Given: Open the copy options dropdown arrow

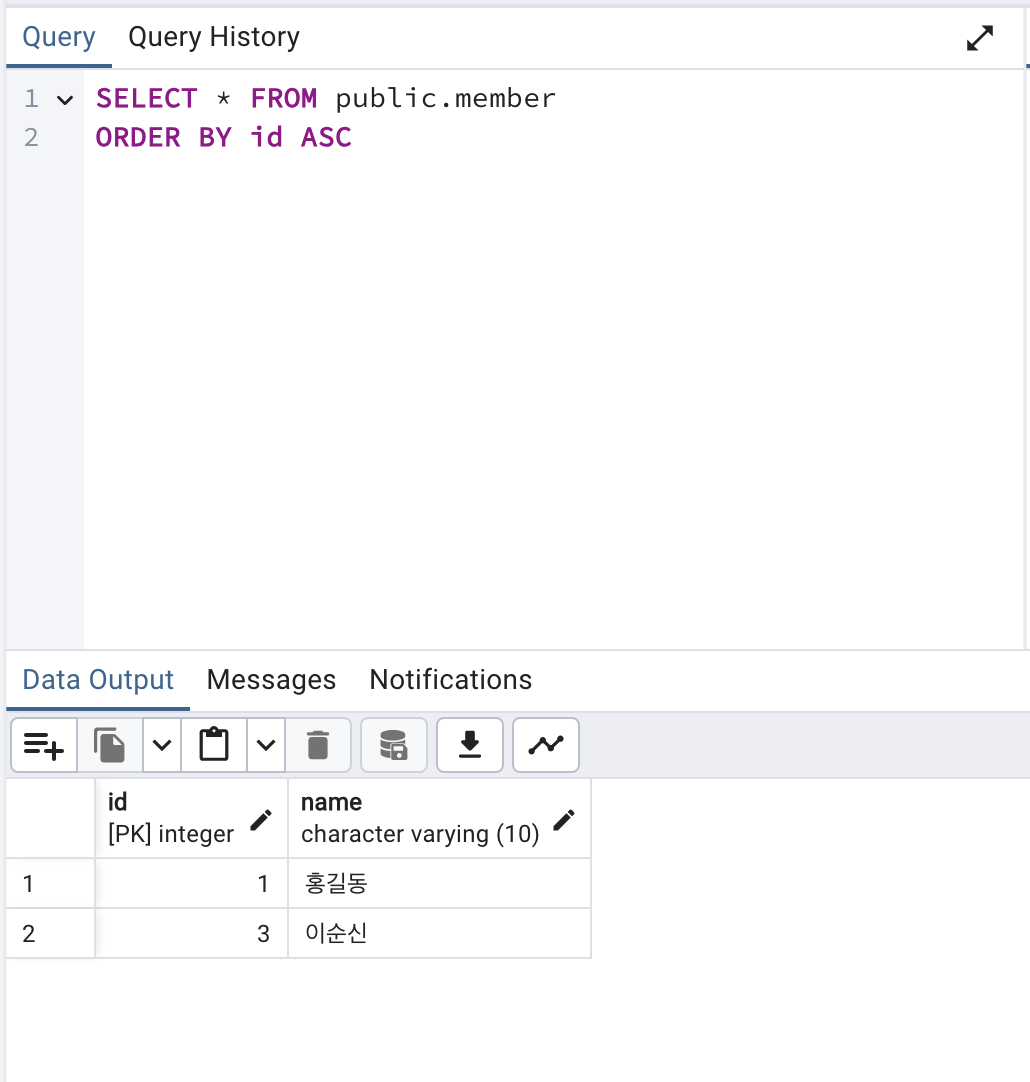Looking at the screenshot, I should tap(162, 745).
